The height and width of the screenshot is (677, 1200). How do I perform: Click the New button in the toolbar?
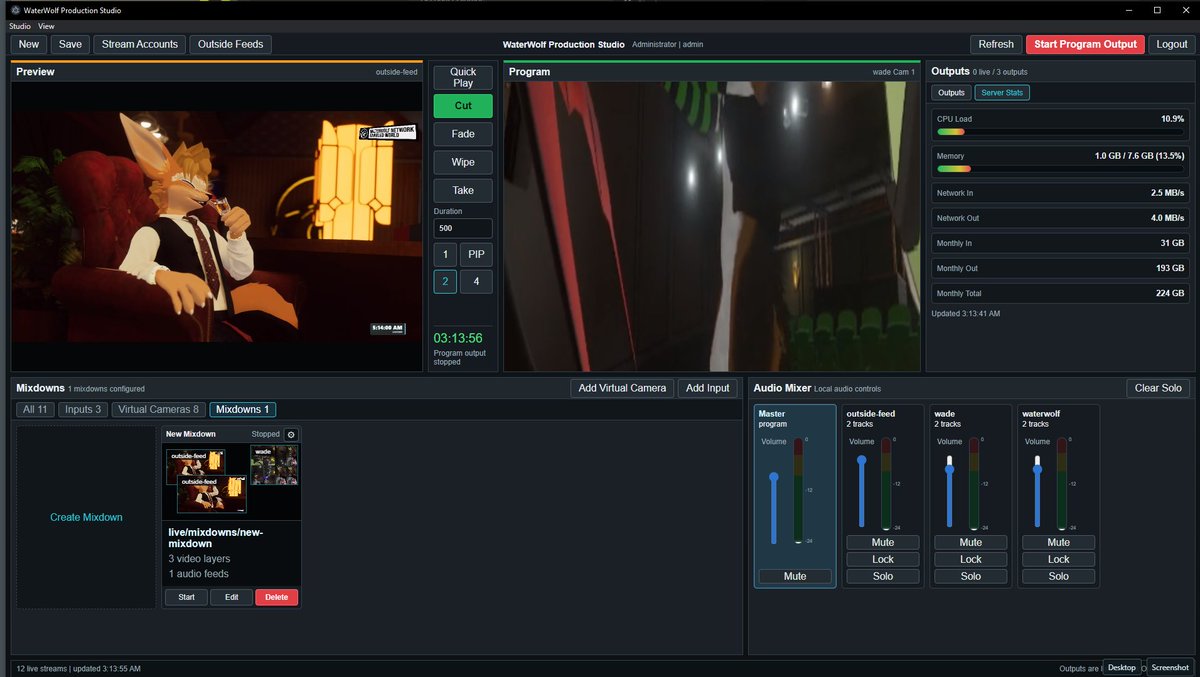(x=29, y=44)
